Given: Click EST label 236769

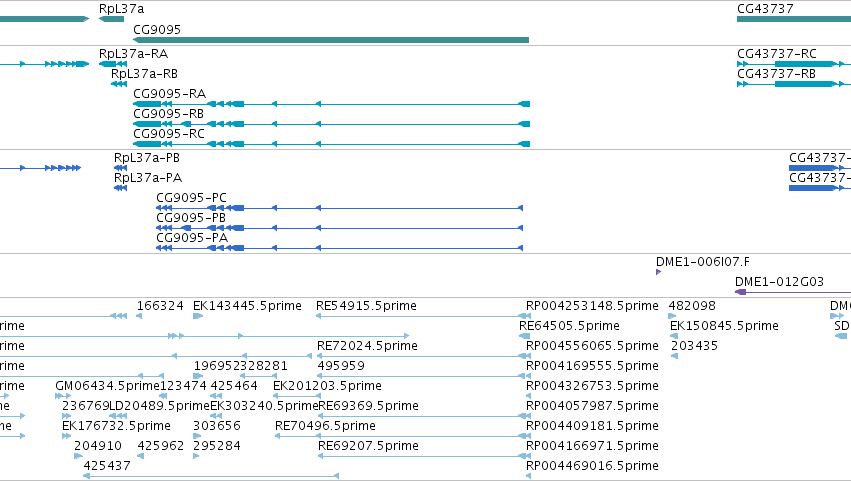Looking at the screenshot, I should pyautogui.click(x=85, y=406).
